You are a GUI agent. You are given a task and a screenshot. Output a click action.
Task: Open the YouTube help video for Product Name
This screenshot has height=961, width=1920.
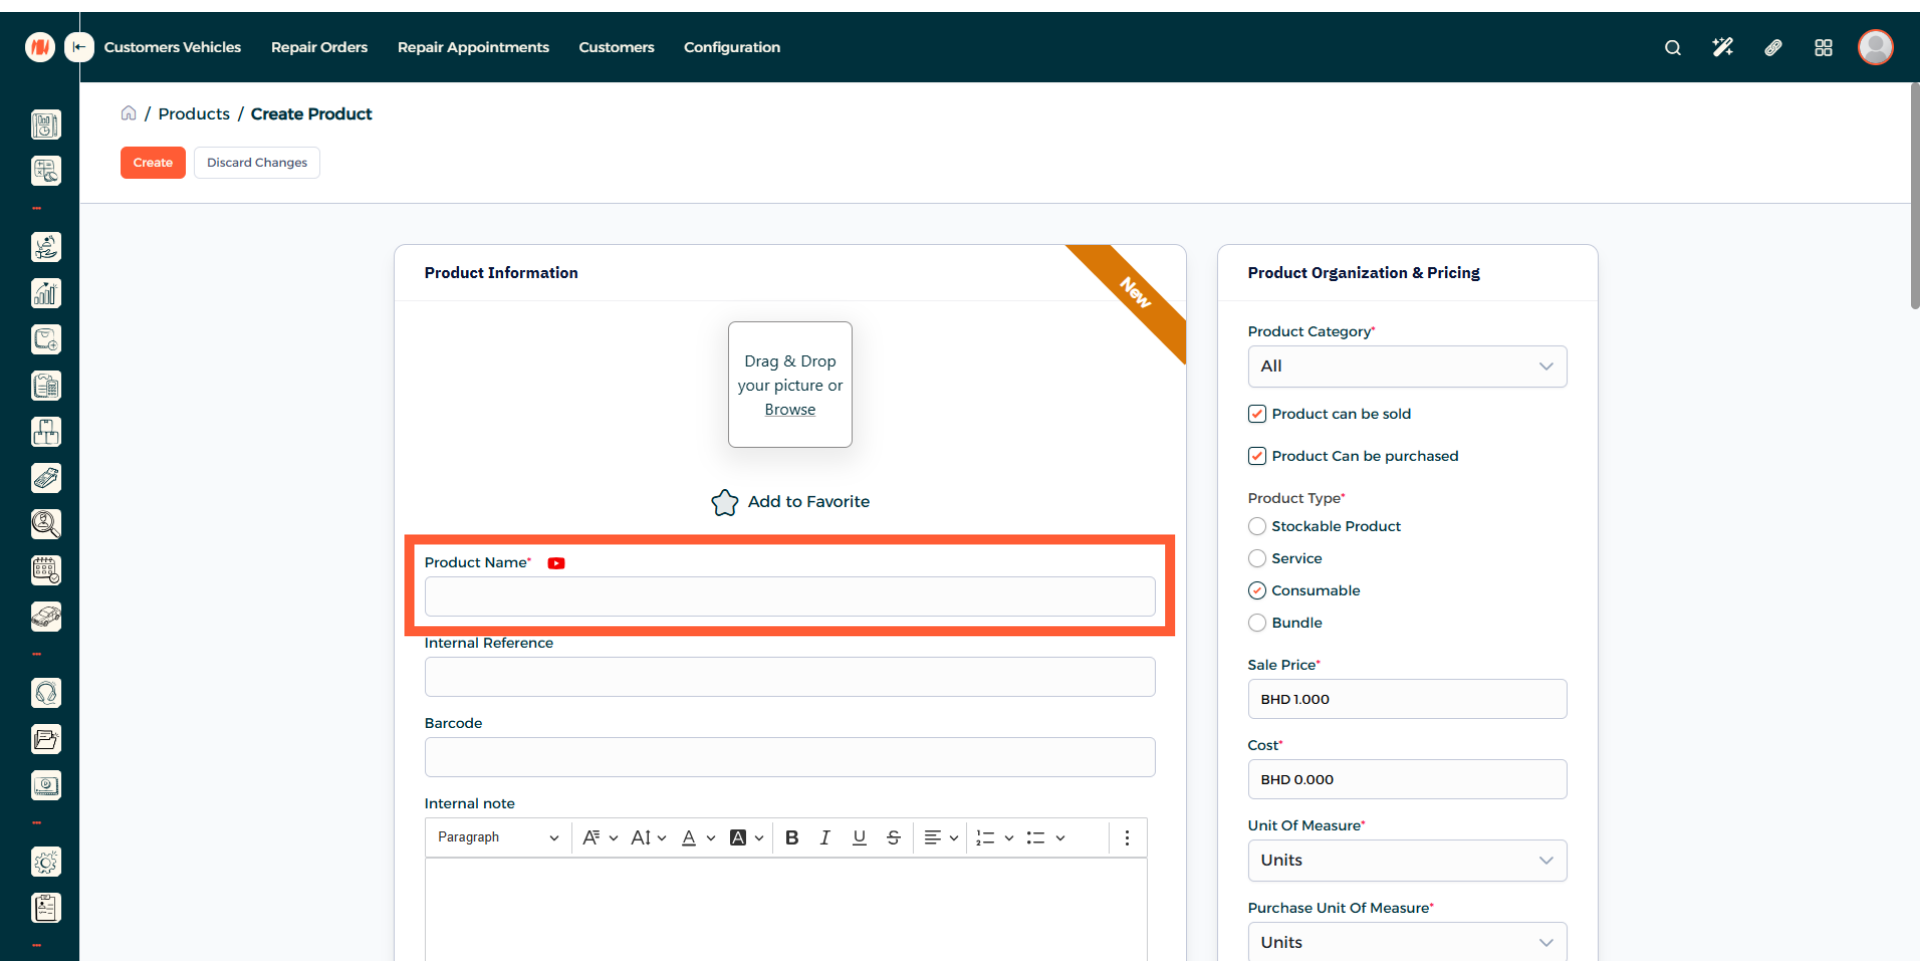coord(556,563)
